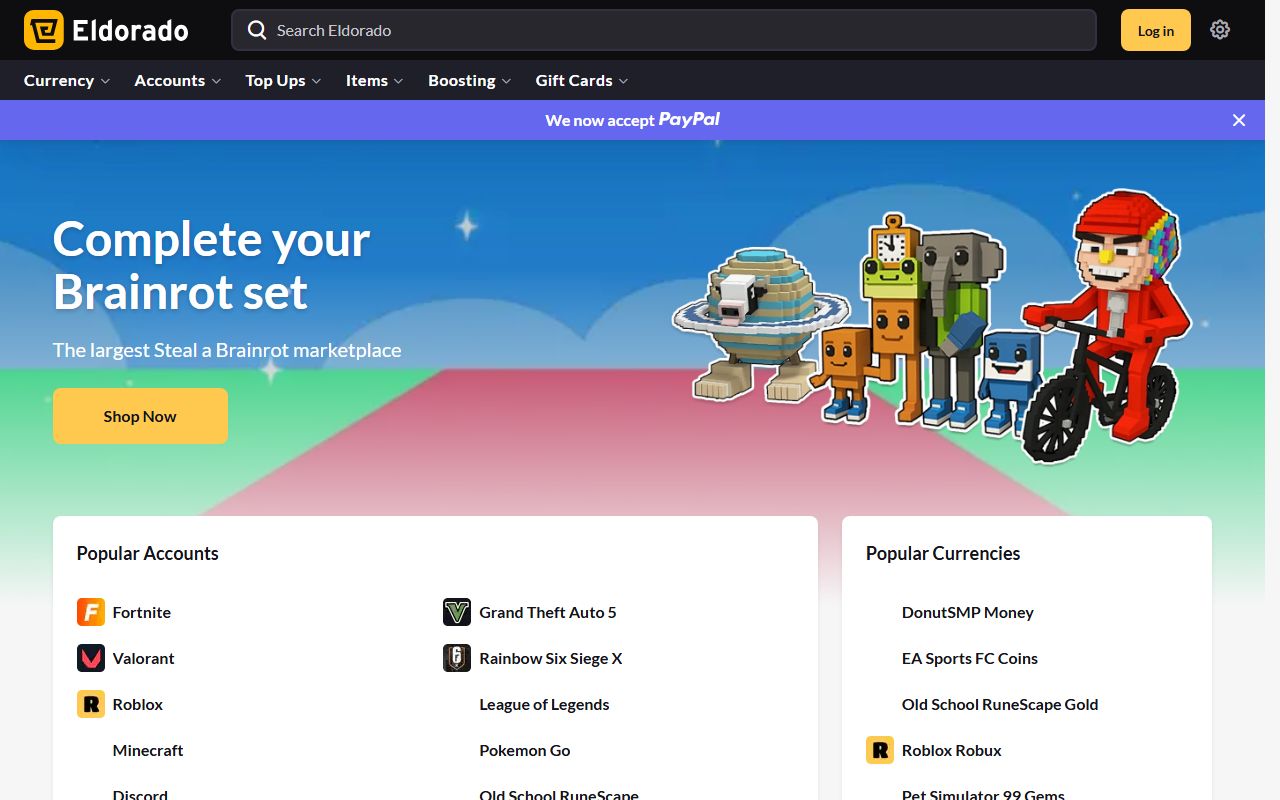Focus the Search Eldorado input field
Screen dimensions: 1280x800
[664, 30]
